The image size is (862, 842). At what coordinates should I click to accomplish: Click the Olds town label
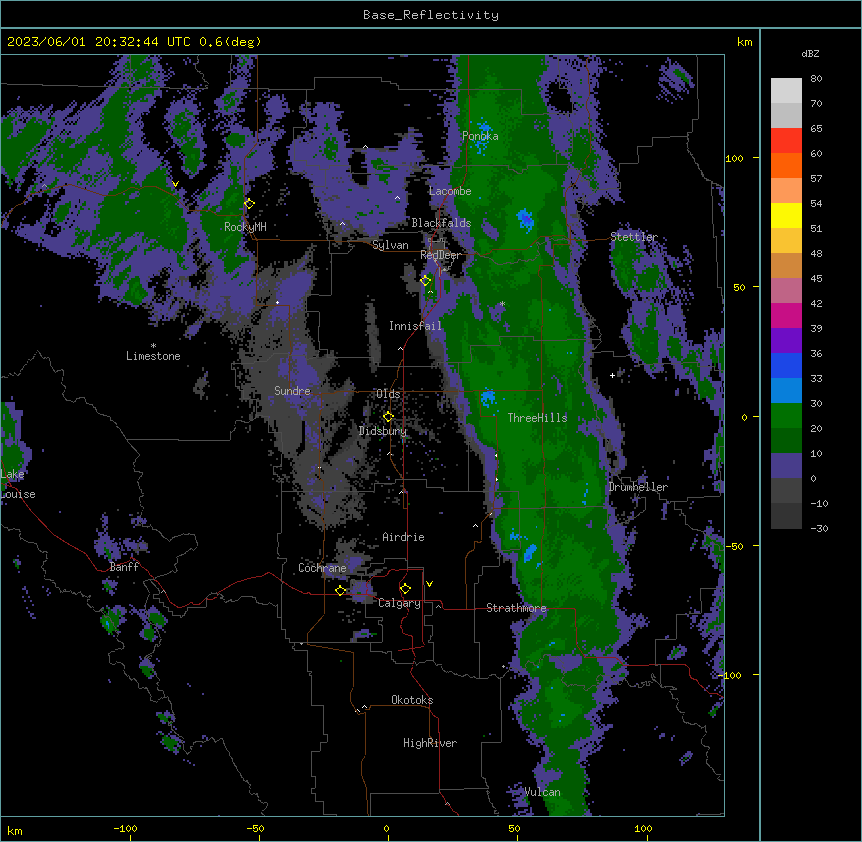click(x=388, y=394)
